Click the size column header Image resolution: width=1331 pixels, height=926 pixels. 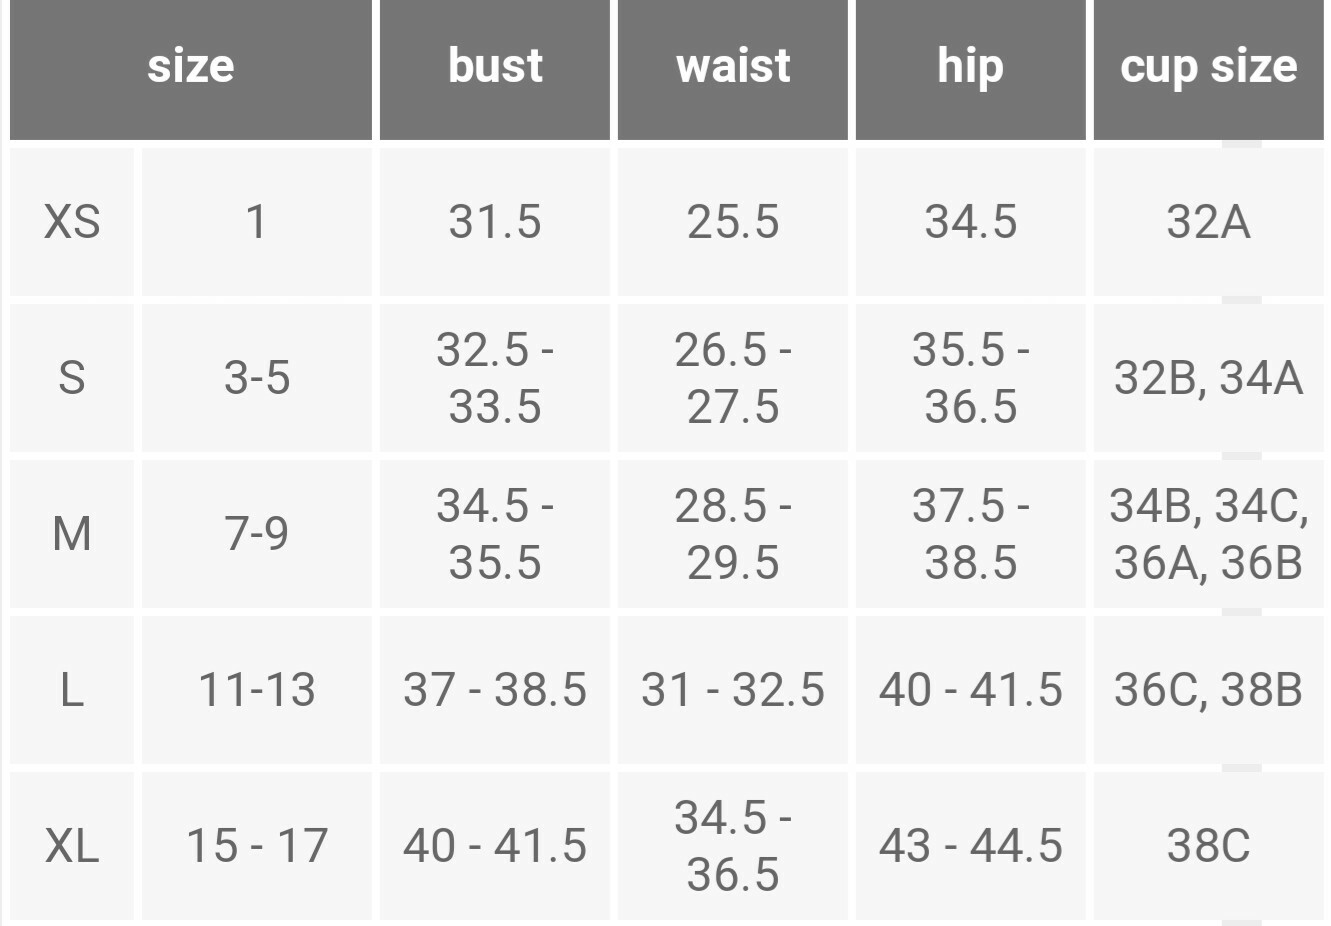coord(191,69)
